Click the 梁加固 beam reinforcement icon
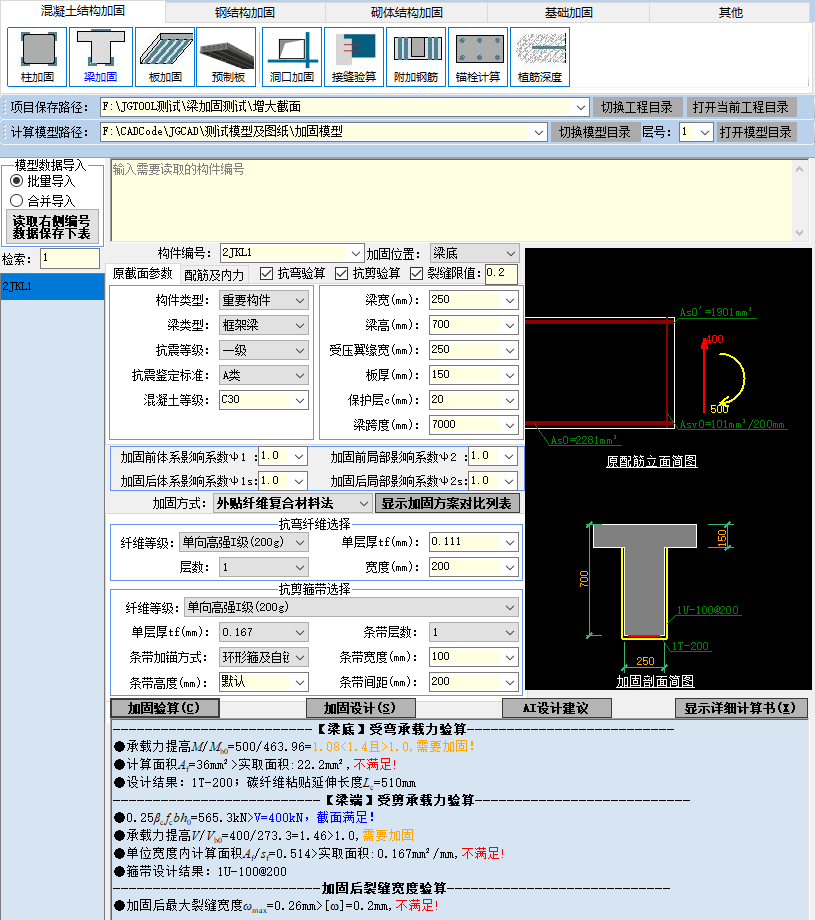This screenshot has width=815, height=920. (100, 56)
